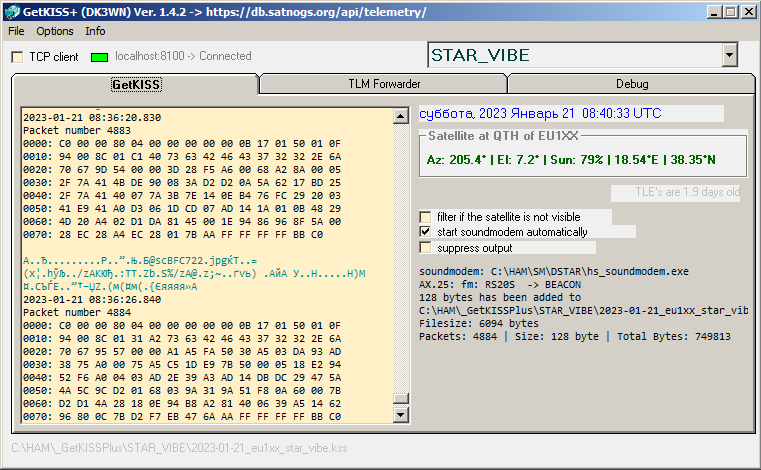Click the packet log scroll up arrow
The width and height of the screenshot is (761, 470).
[400, 116]
